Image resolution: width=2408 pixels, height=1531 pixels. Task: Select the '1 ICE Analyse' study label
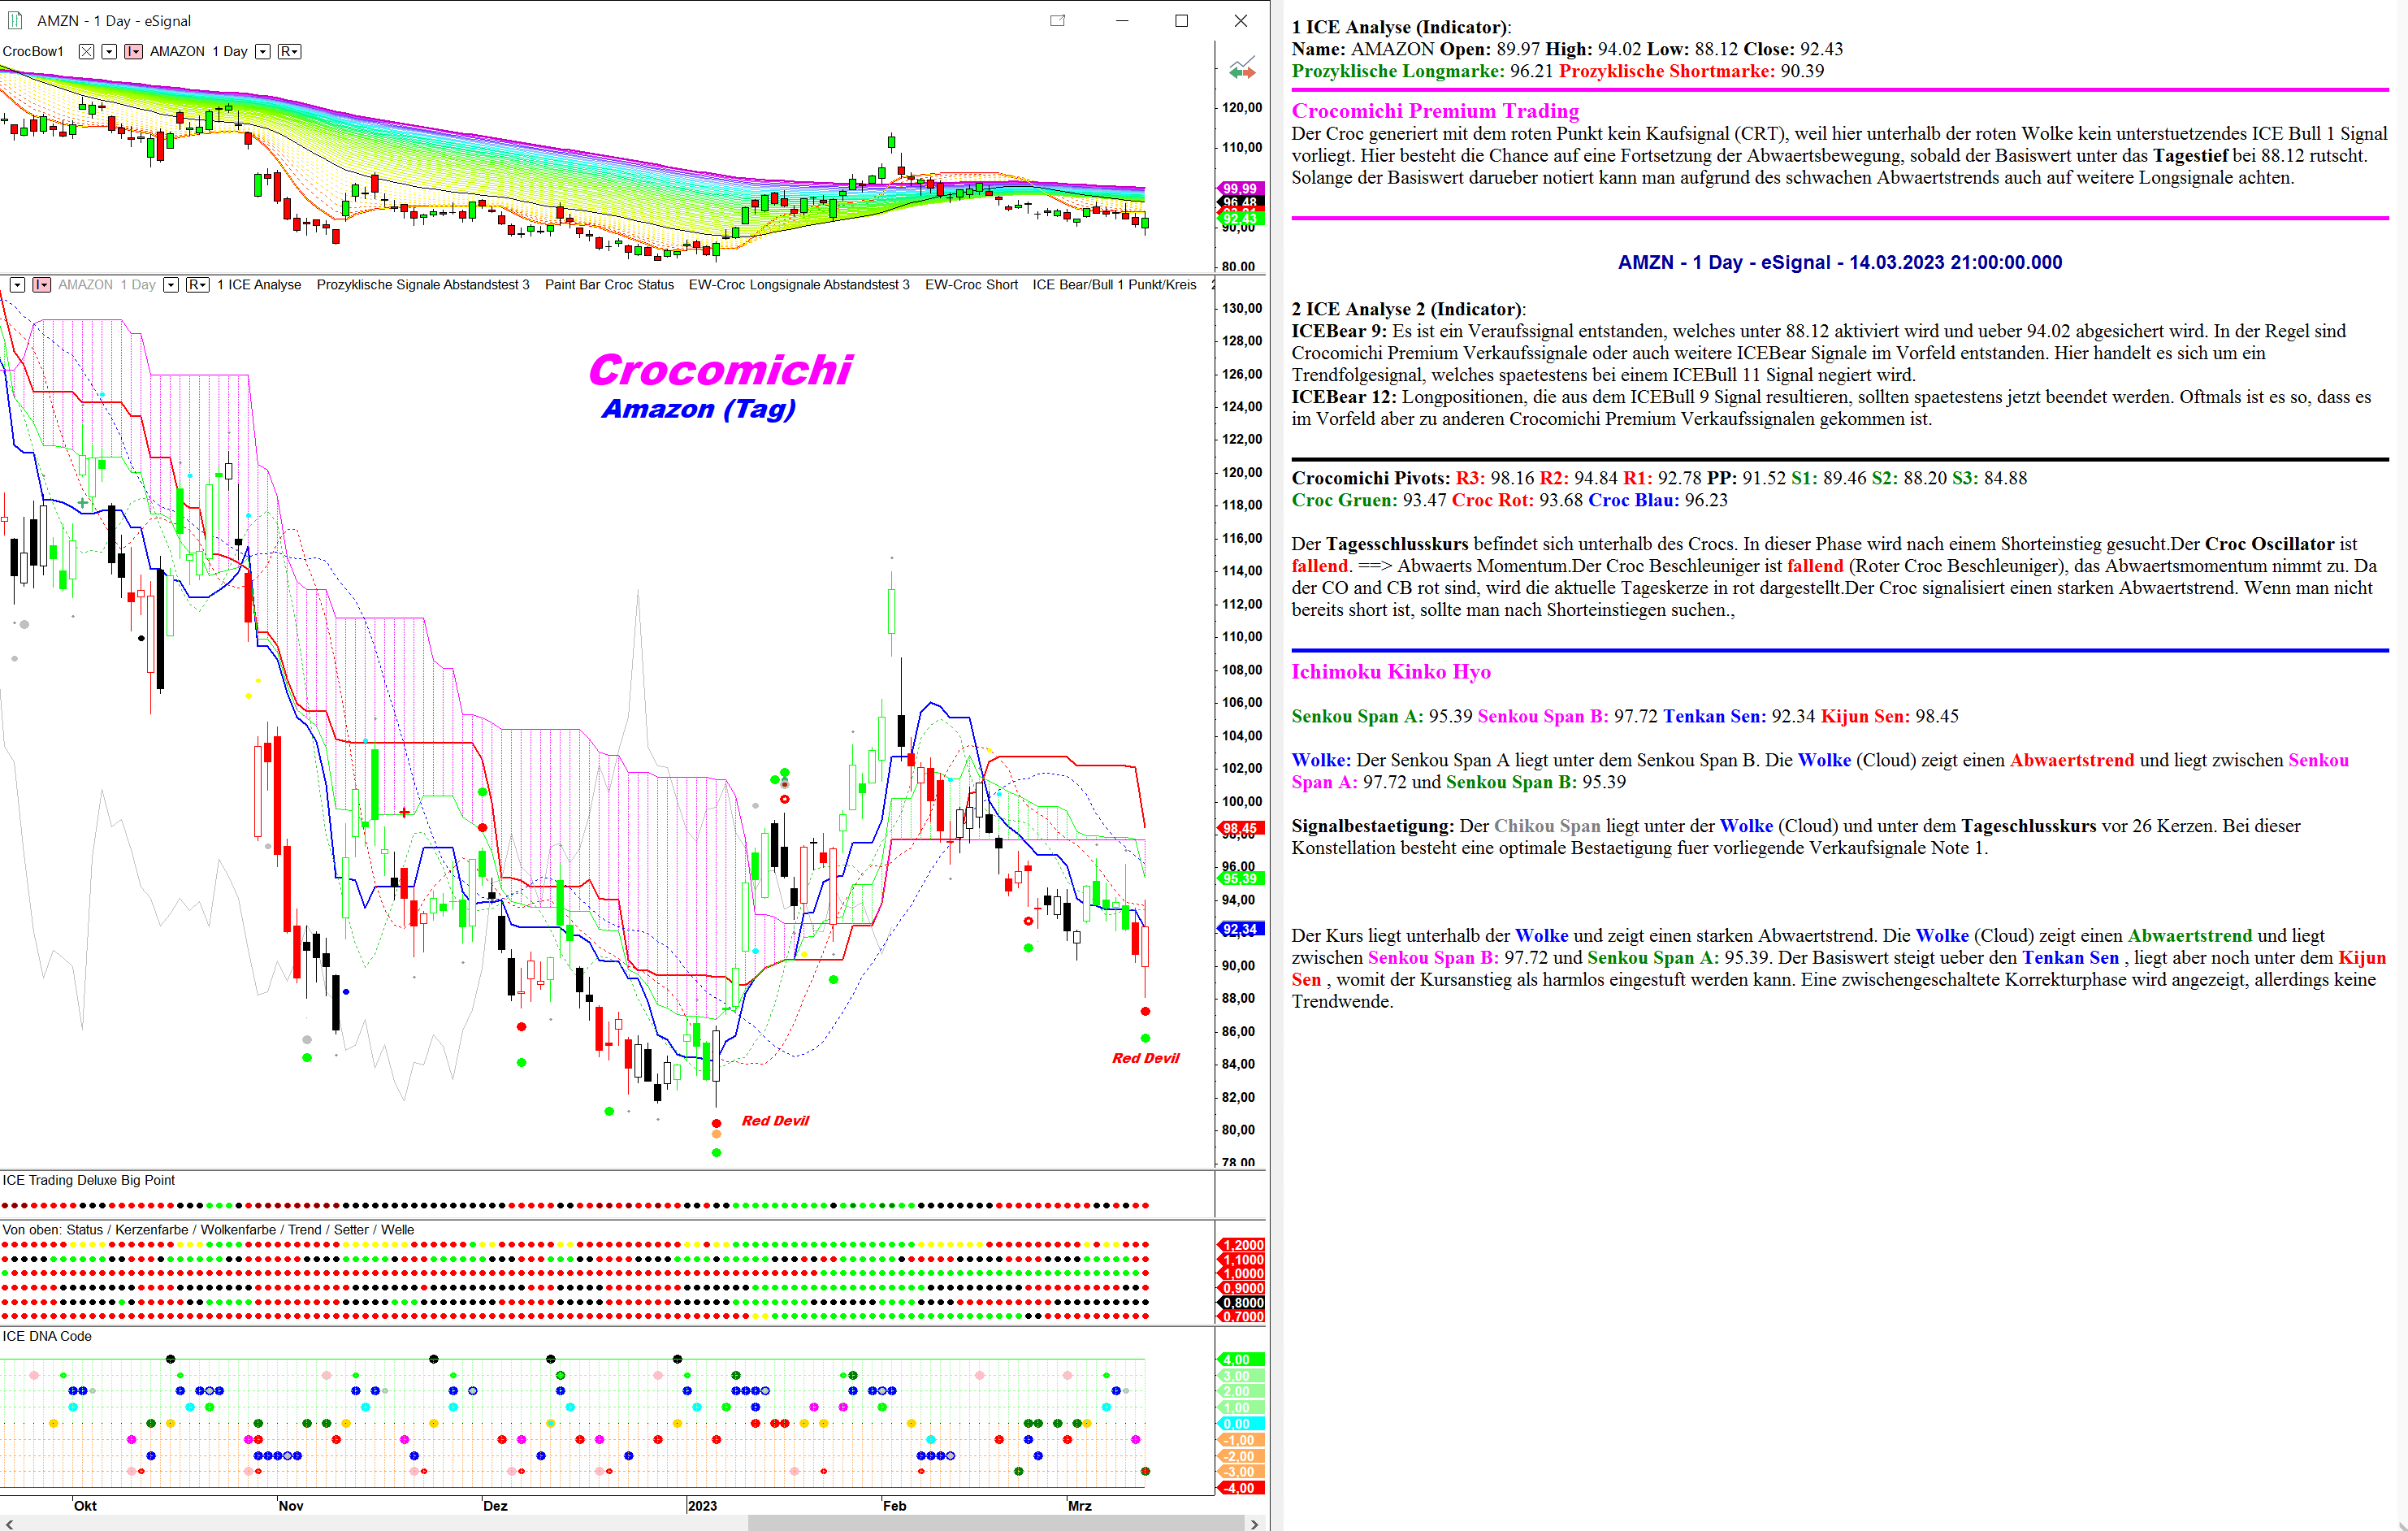(259, 285)
